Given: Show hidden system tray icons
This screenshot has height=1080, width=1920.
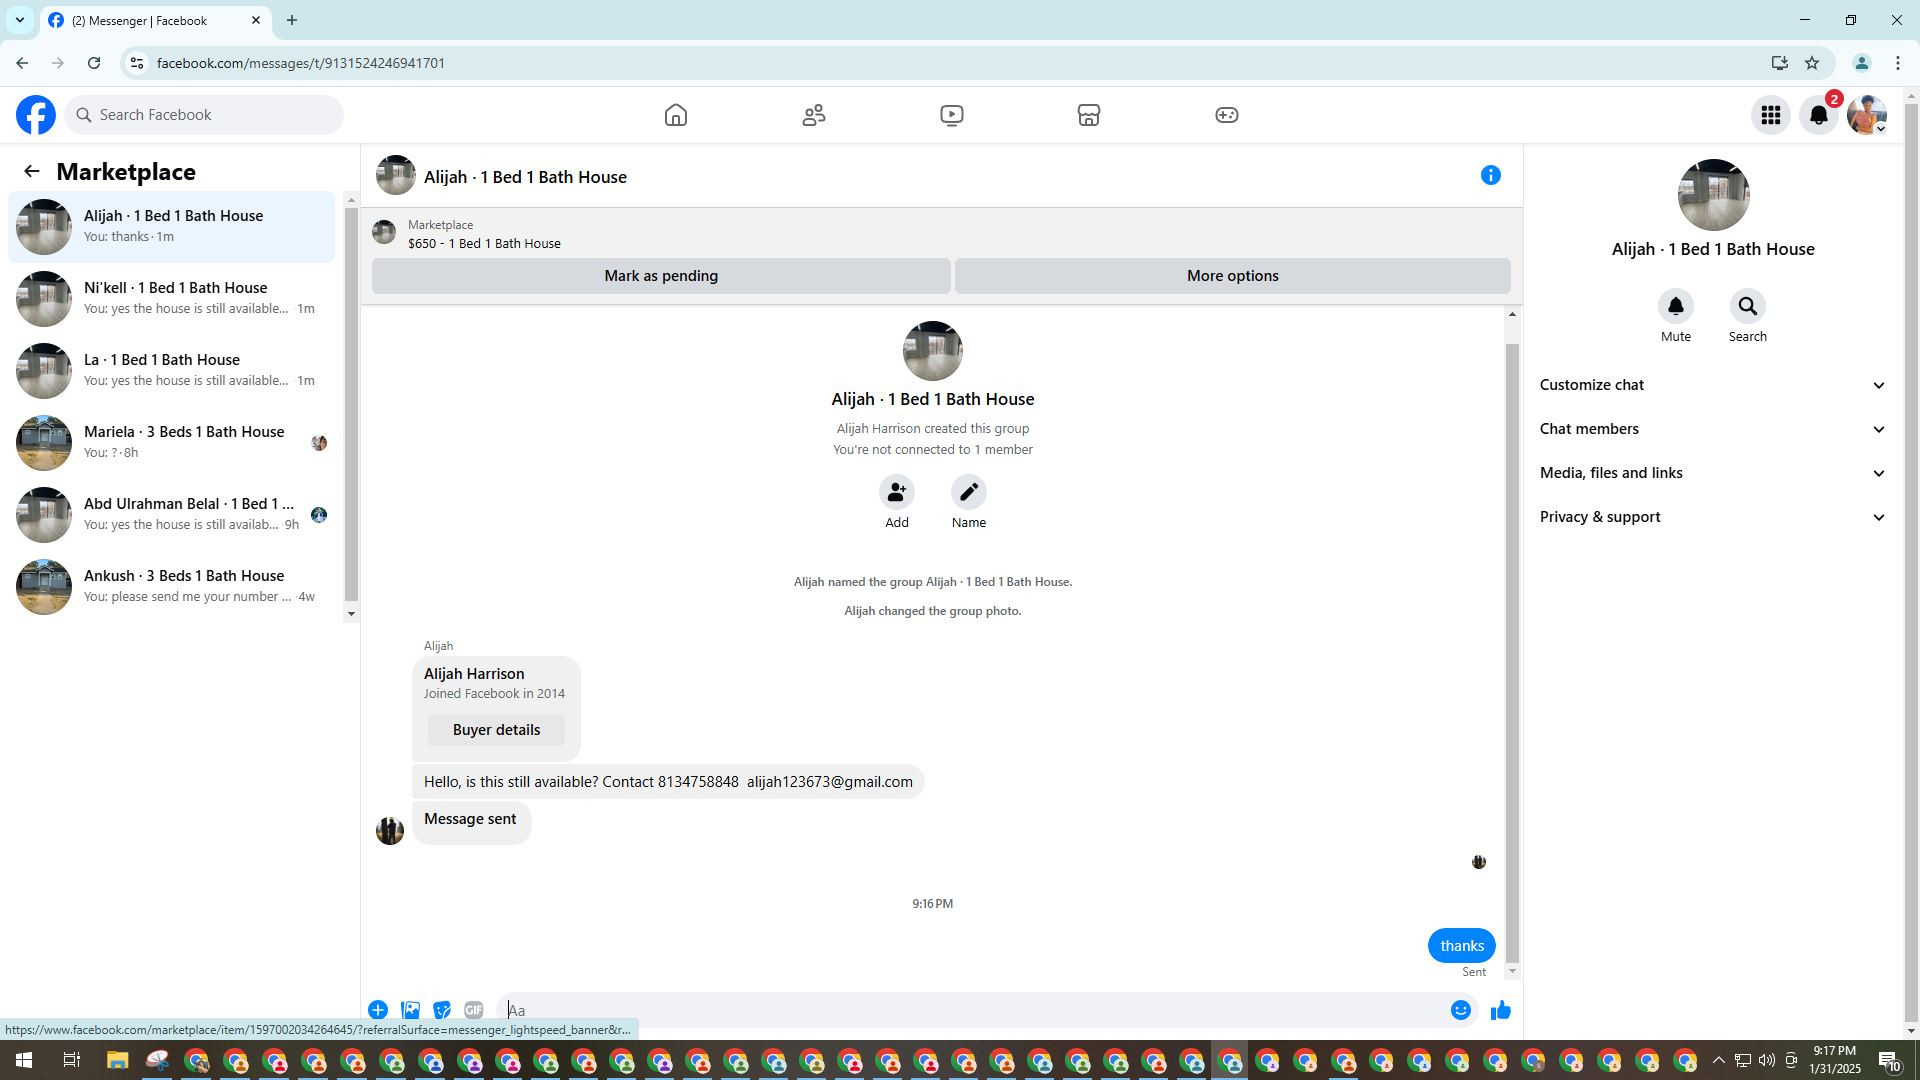Looking at the screenshot, I should 1718,1061.
